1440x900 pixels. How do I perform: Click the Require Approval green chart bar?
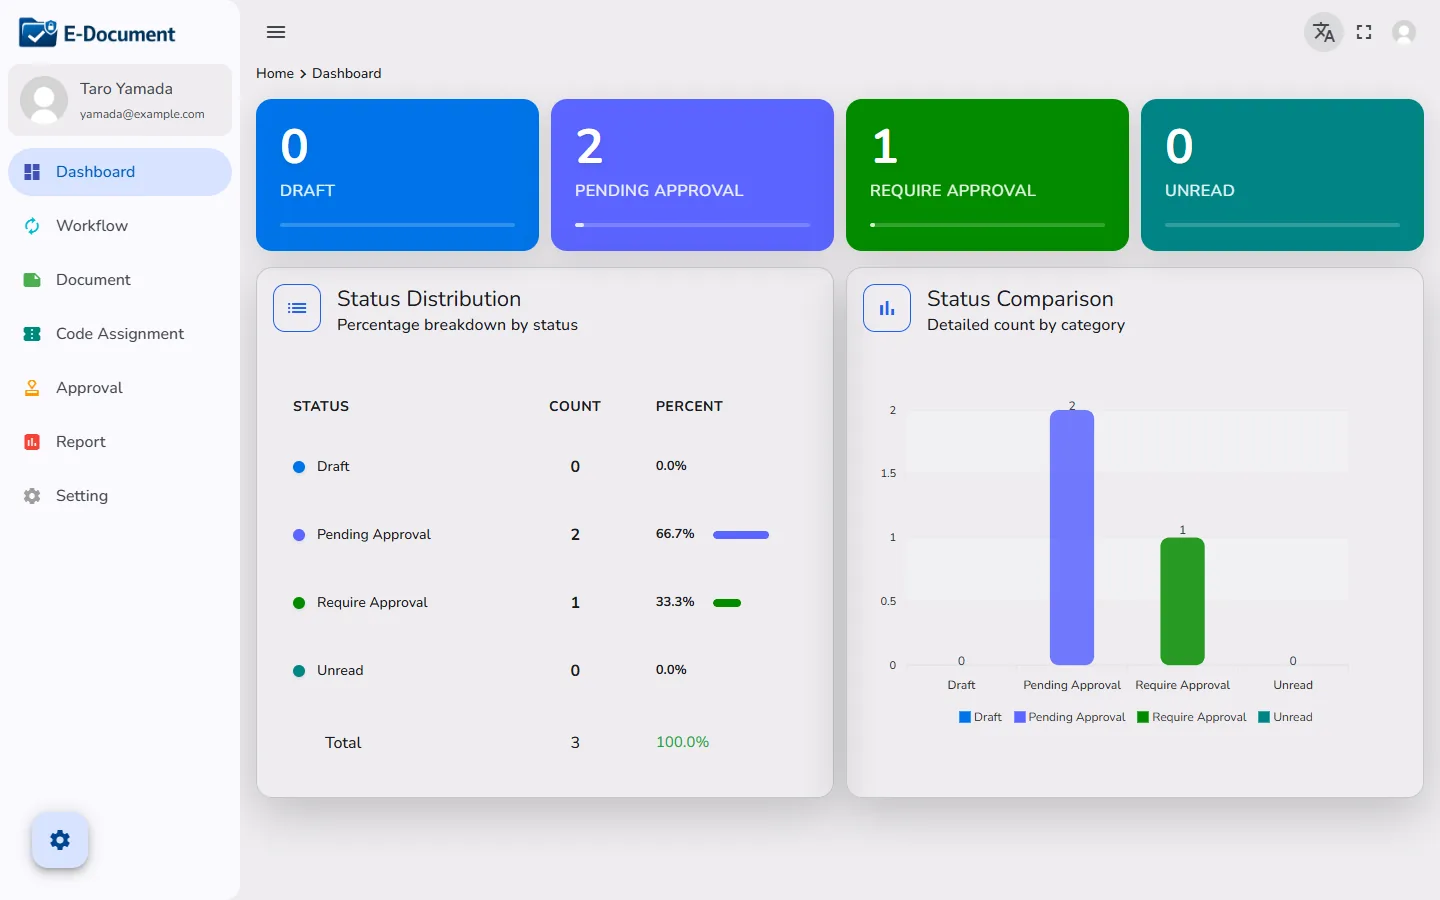[x=1182, y=601]
